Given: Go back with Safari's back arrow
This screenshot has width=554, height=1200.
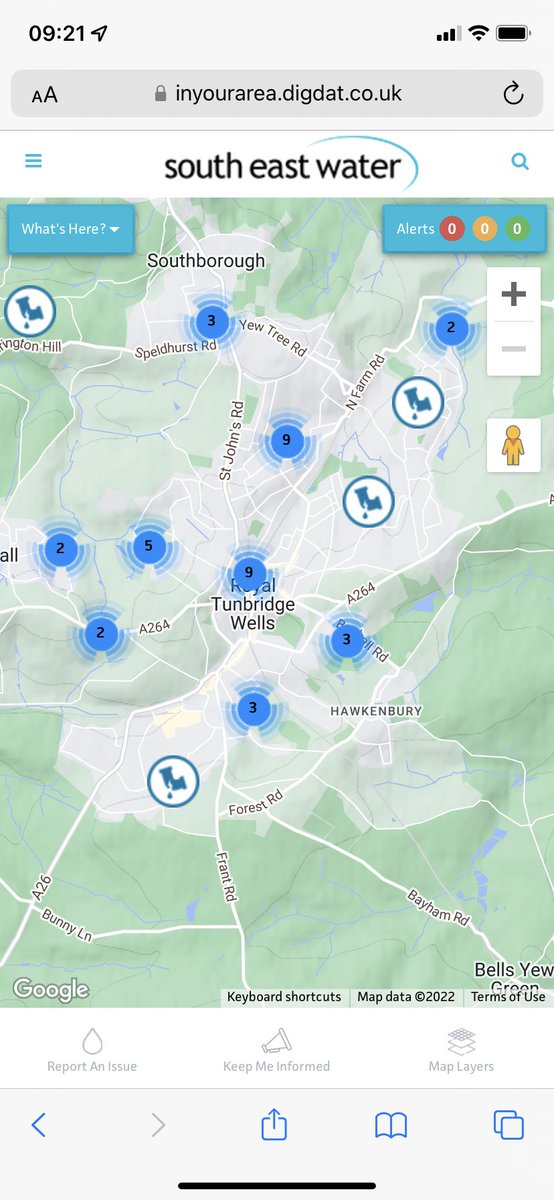Looking at the screenshot, I should [x=38, y=1125].
